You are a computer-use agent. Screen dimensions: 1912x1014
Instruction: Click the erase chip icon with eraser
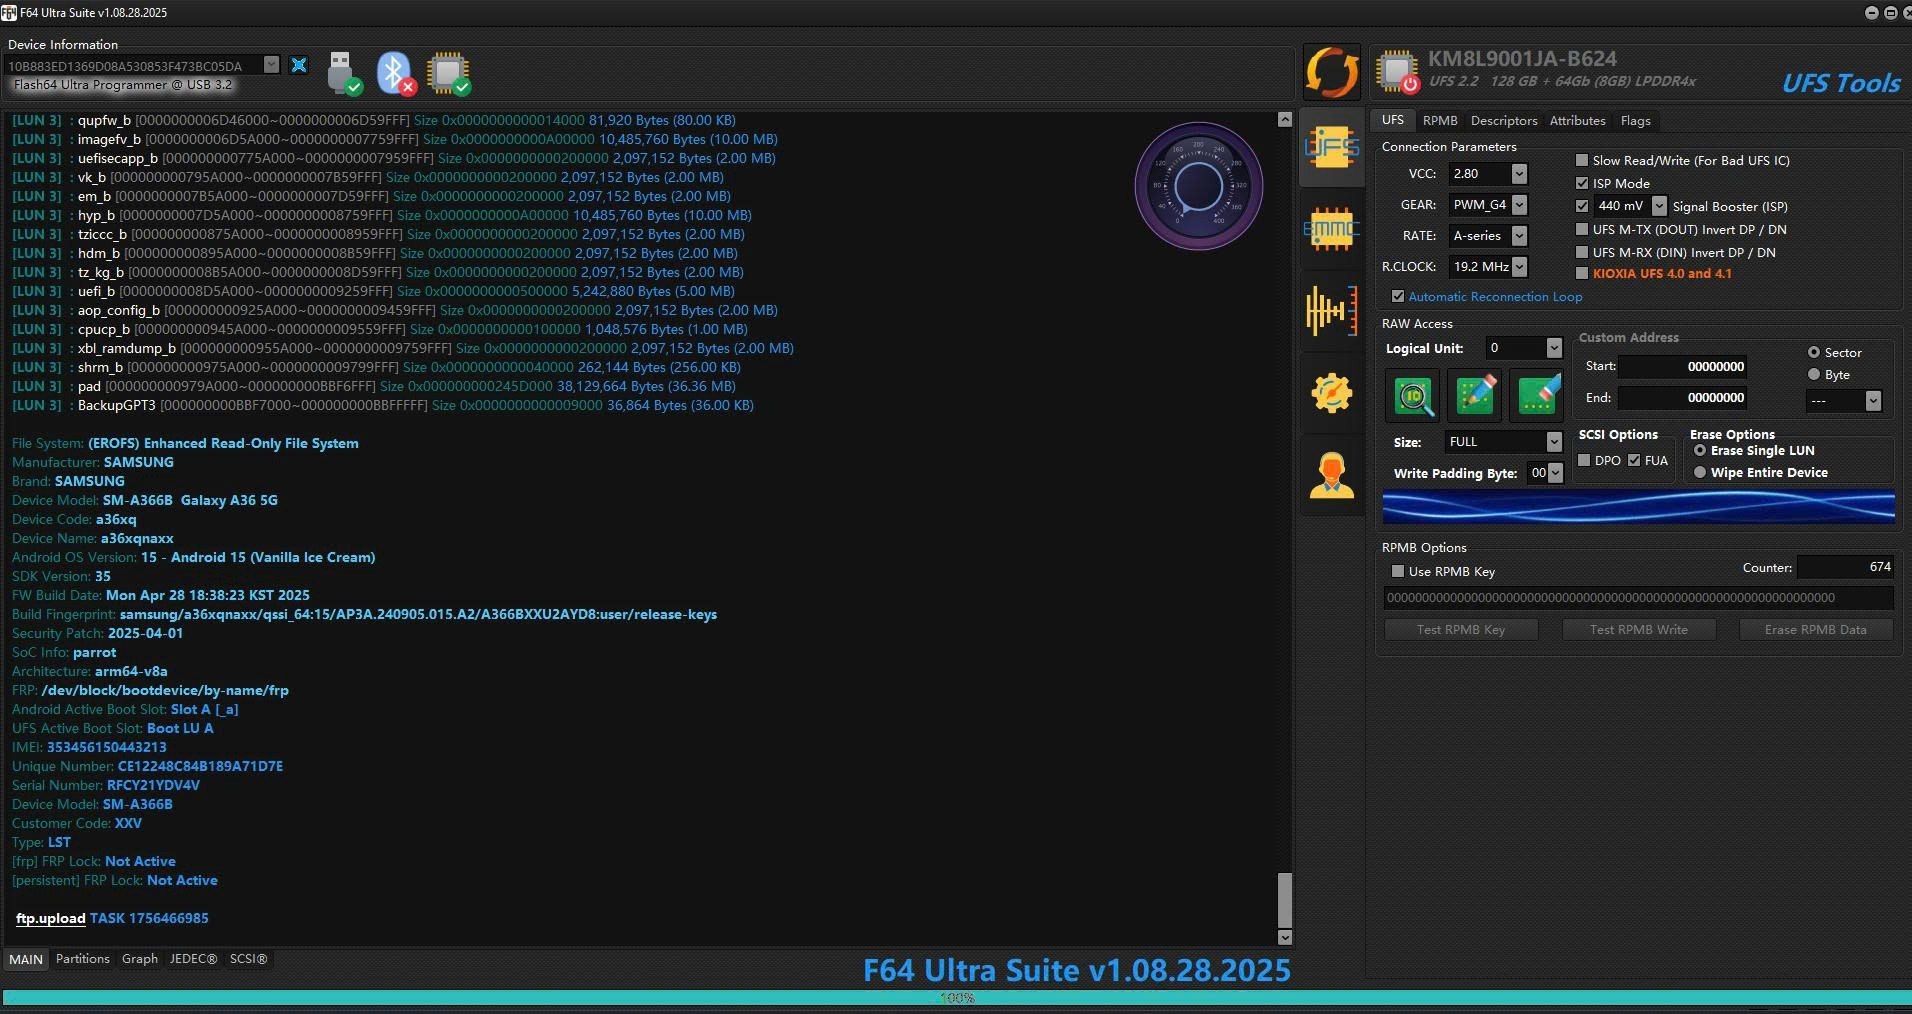pos(1537,396)
